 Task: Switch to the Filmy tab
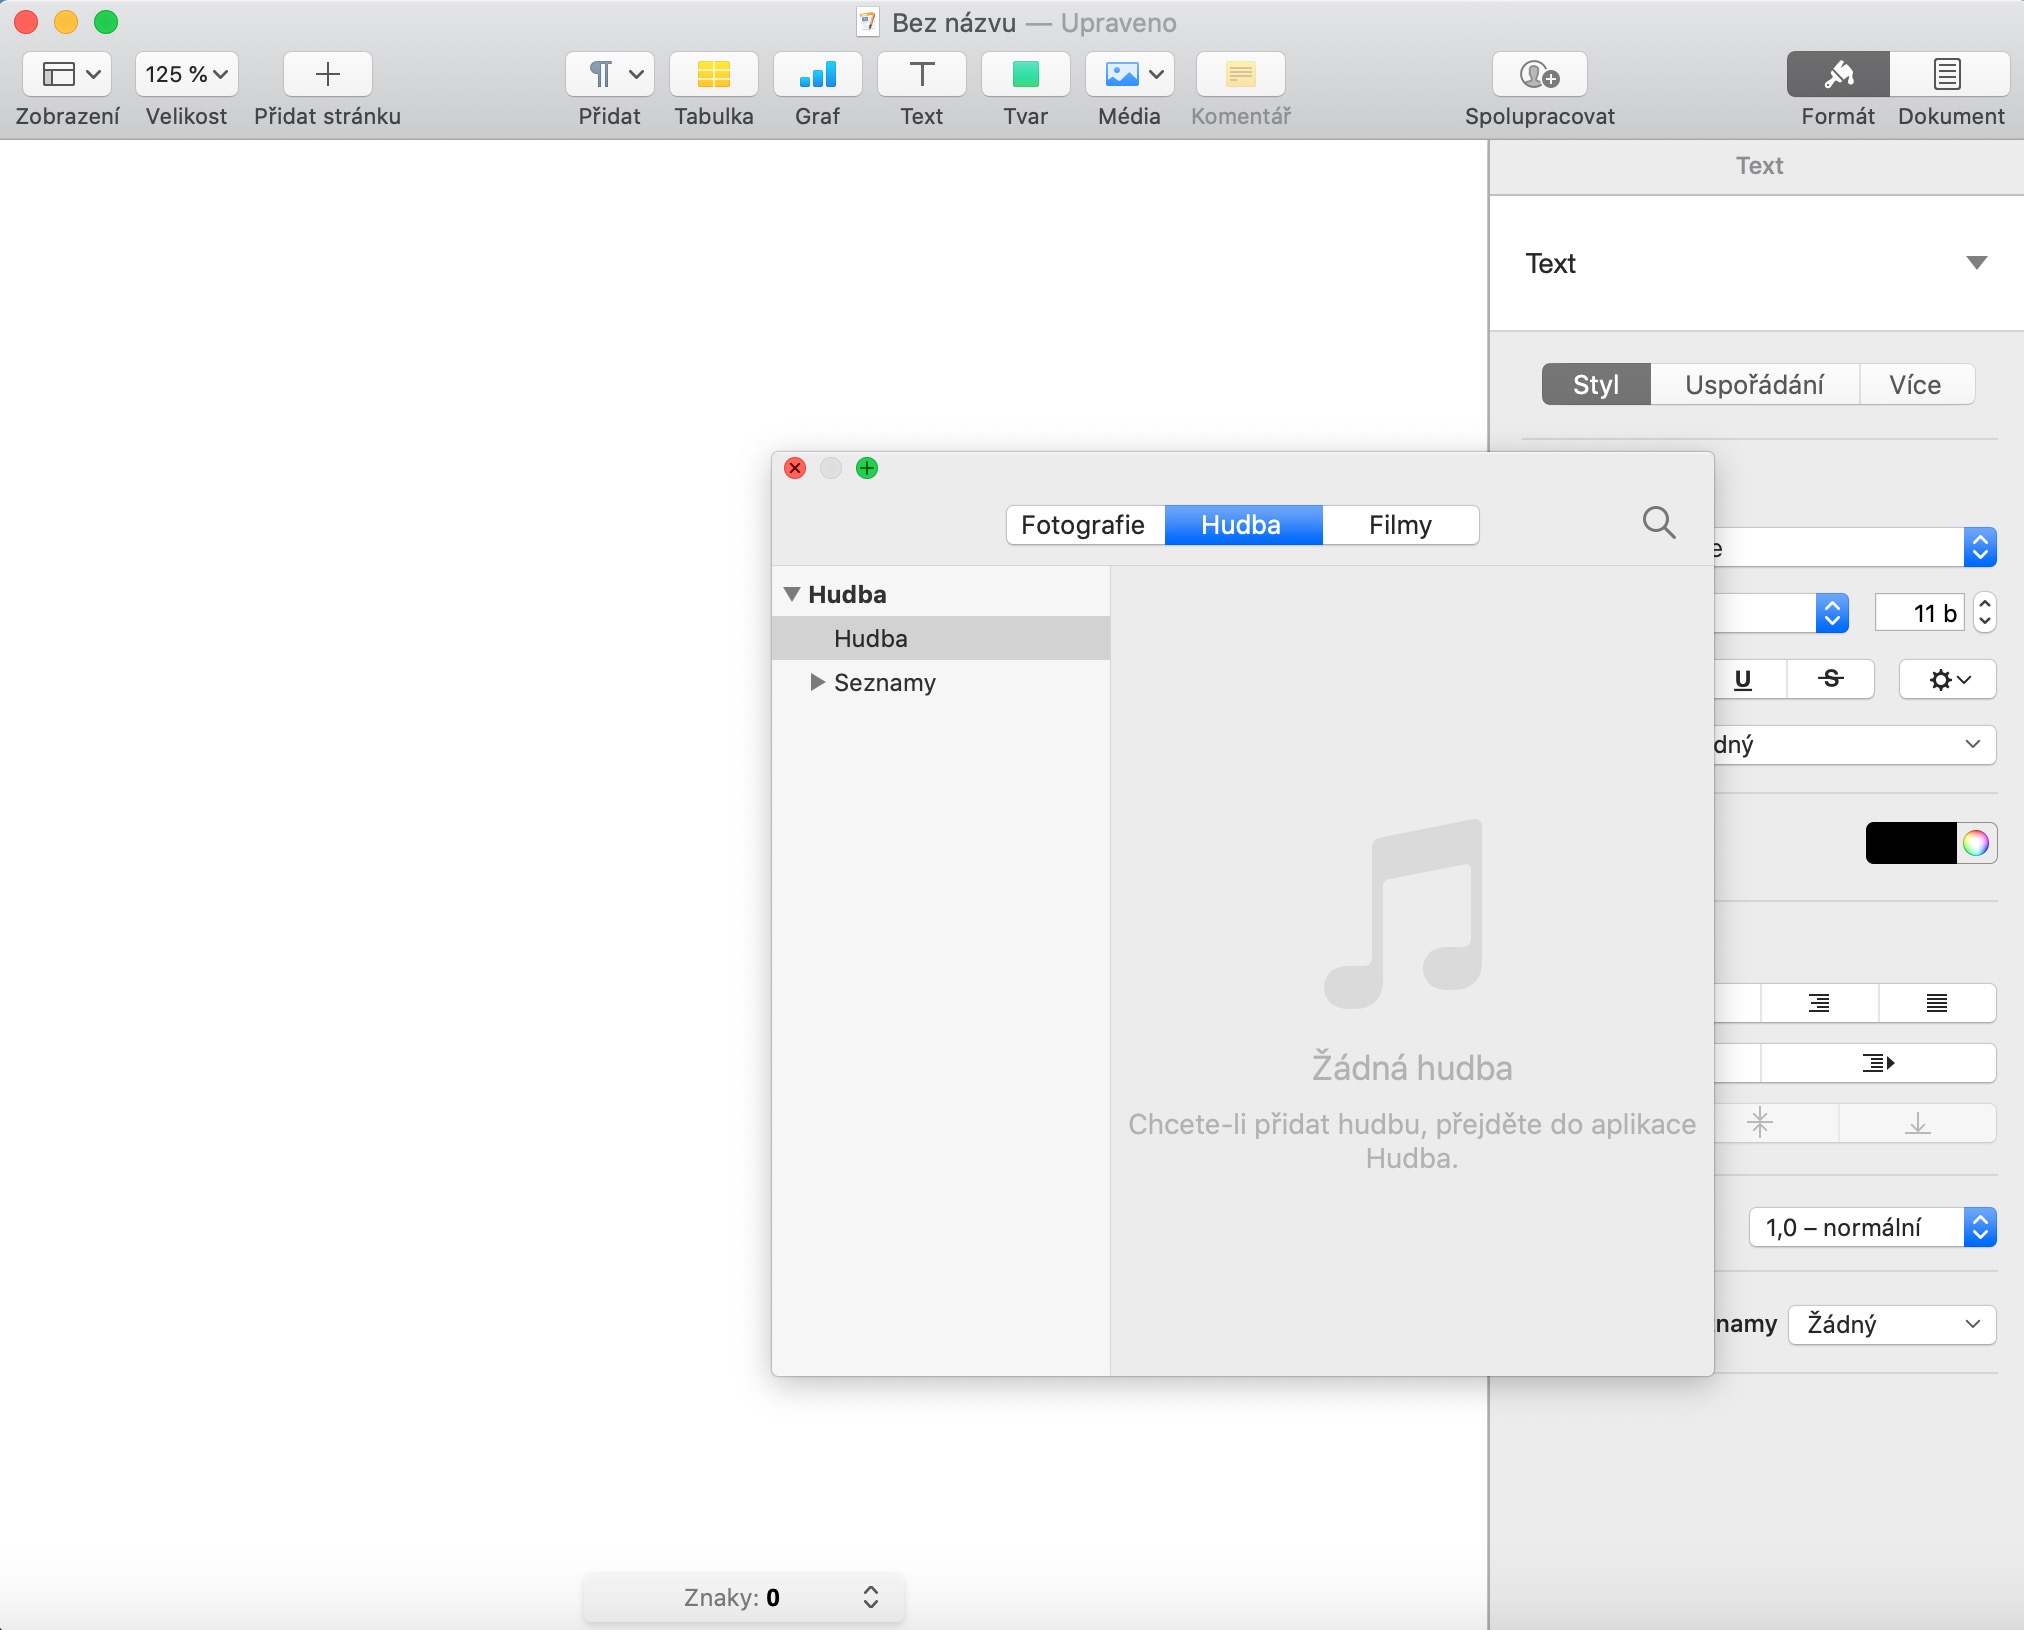pos(1399,525)
